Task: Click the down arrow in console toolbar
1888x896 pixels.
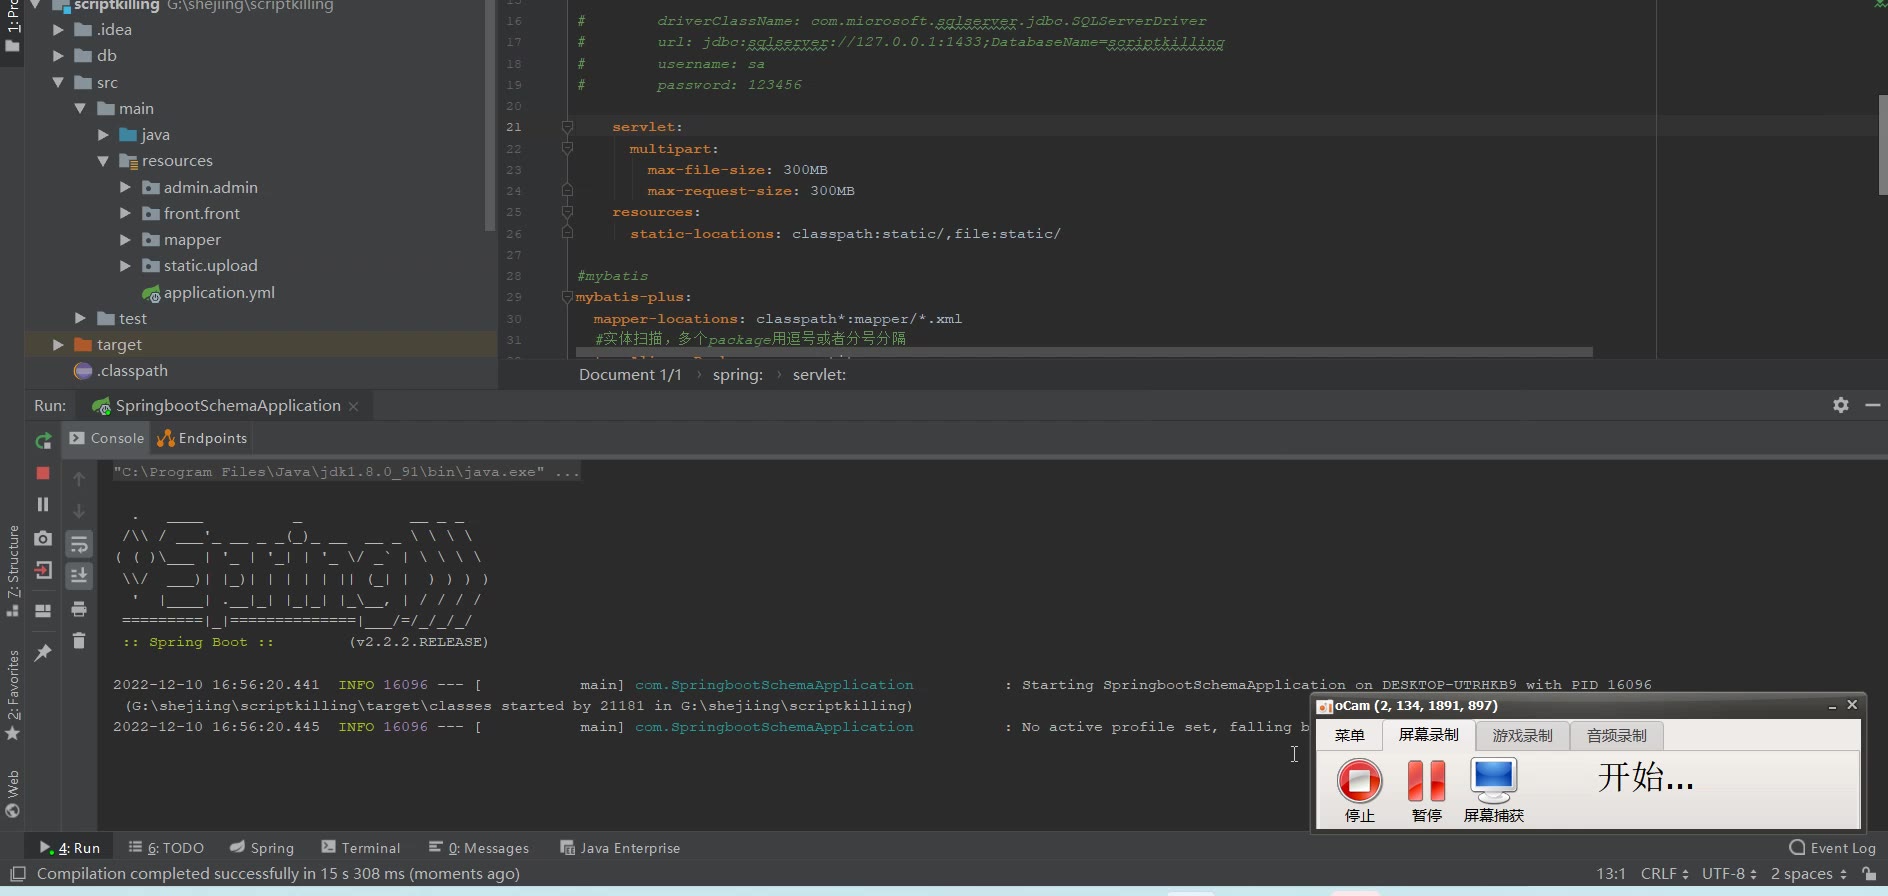Action: click(79, 511)
